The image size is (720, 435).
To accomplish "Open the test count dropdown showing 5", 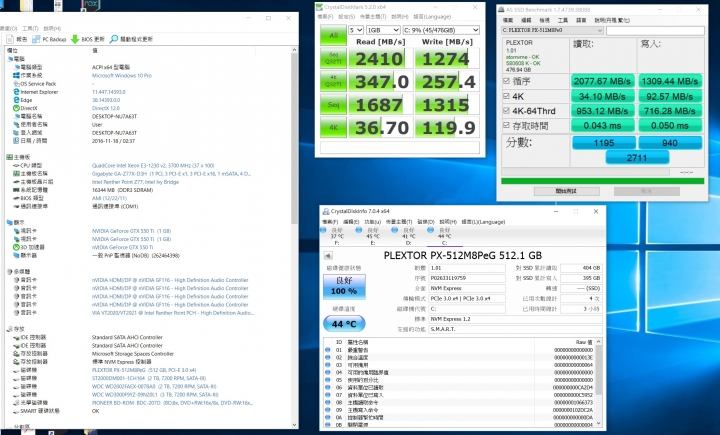I will tap(355, 30).
